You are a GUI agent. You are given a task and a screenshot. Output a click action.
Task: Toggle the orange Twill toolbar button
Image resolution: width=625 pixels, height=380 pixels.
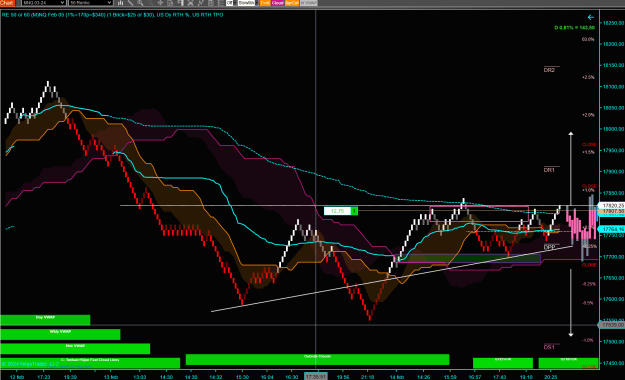point(265,3)
